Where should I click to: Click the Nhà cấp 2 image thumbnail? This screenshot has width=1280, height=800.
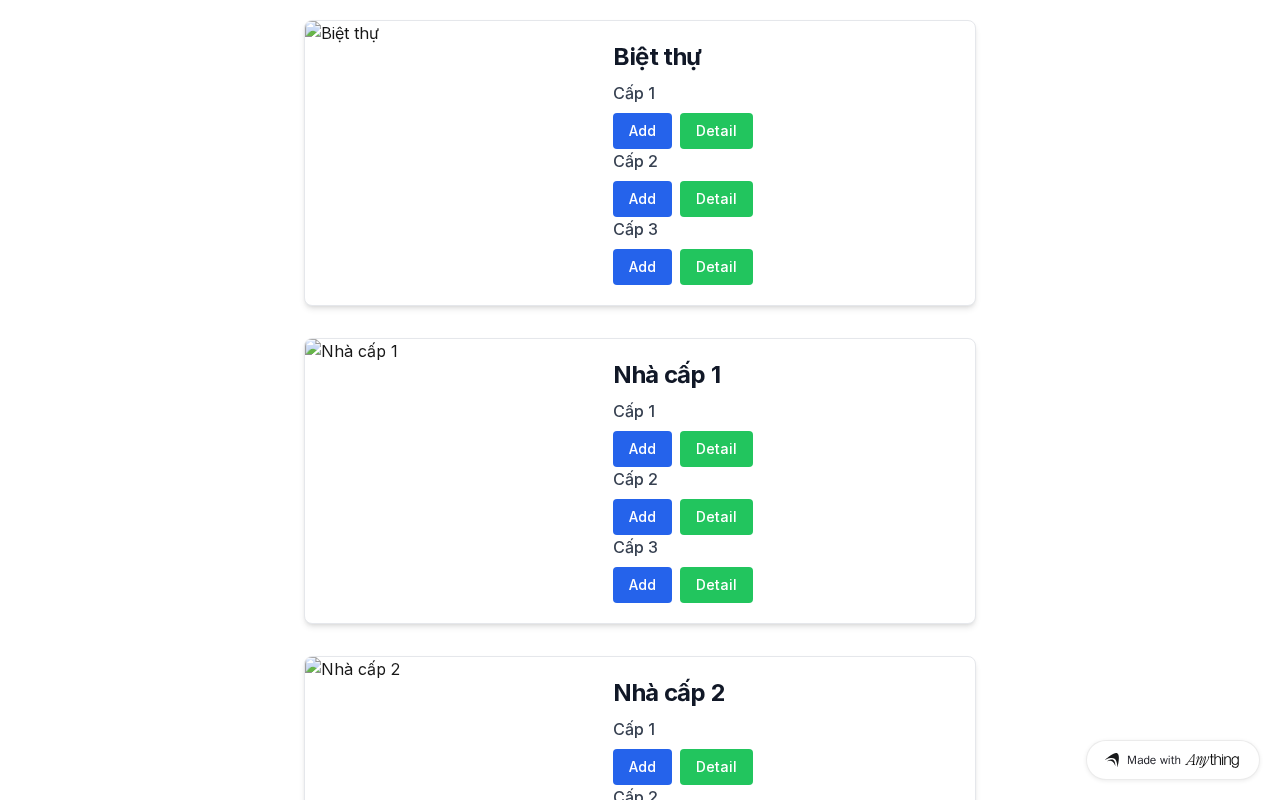pyautogui.click(x=353, y=669)
